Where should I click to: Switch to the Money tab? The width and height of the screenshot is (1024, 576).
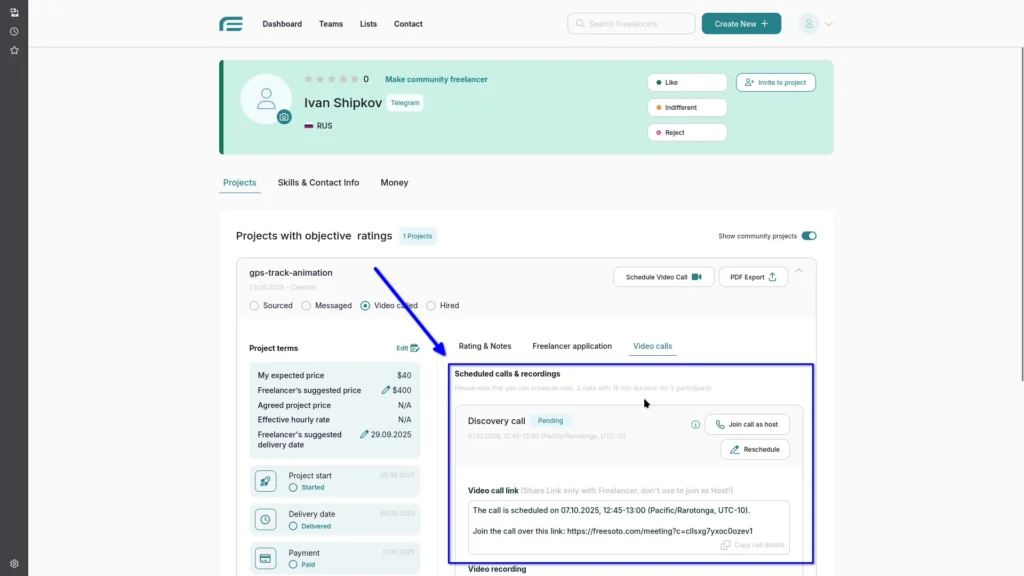coord(394,182)
